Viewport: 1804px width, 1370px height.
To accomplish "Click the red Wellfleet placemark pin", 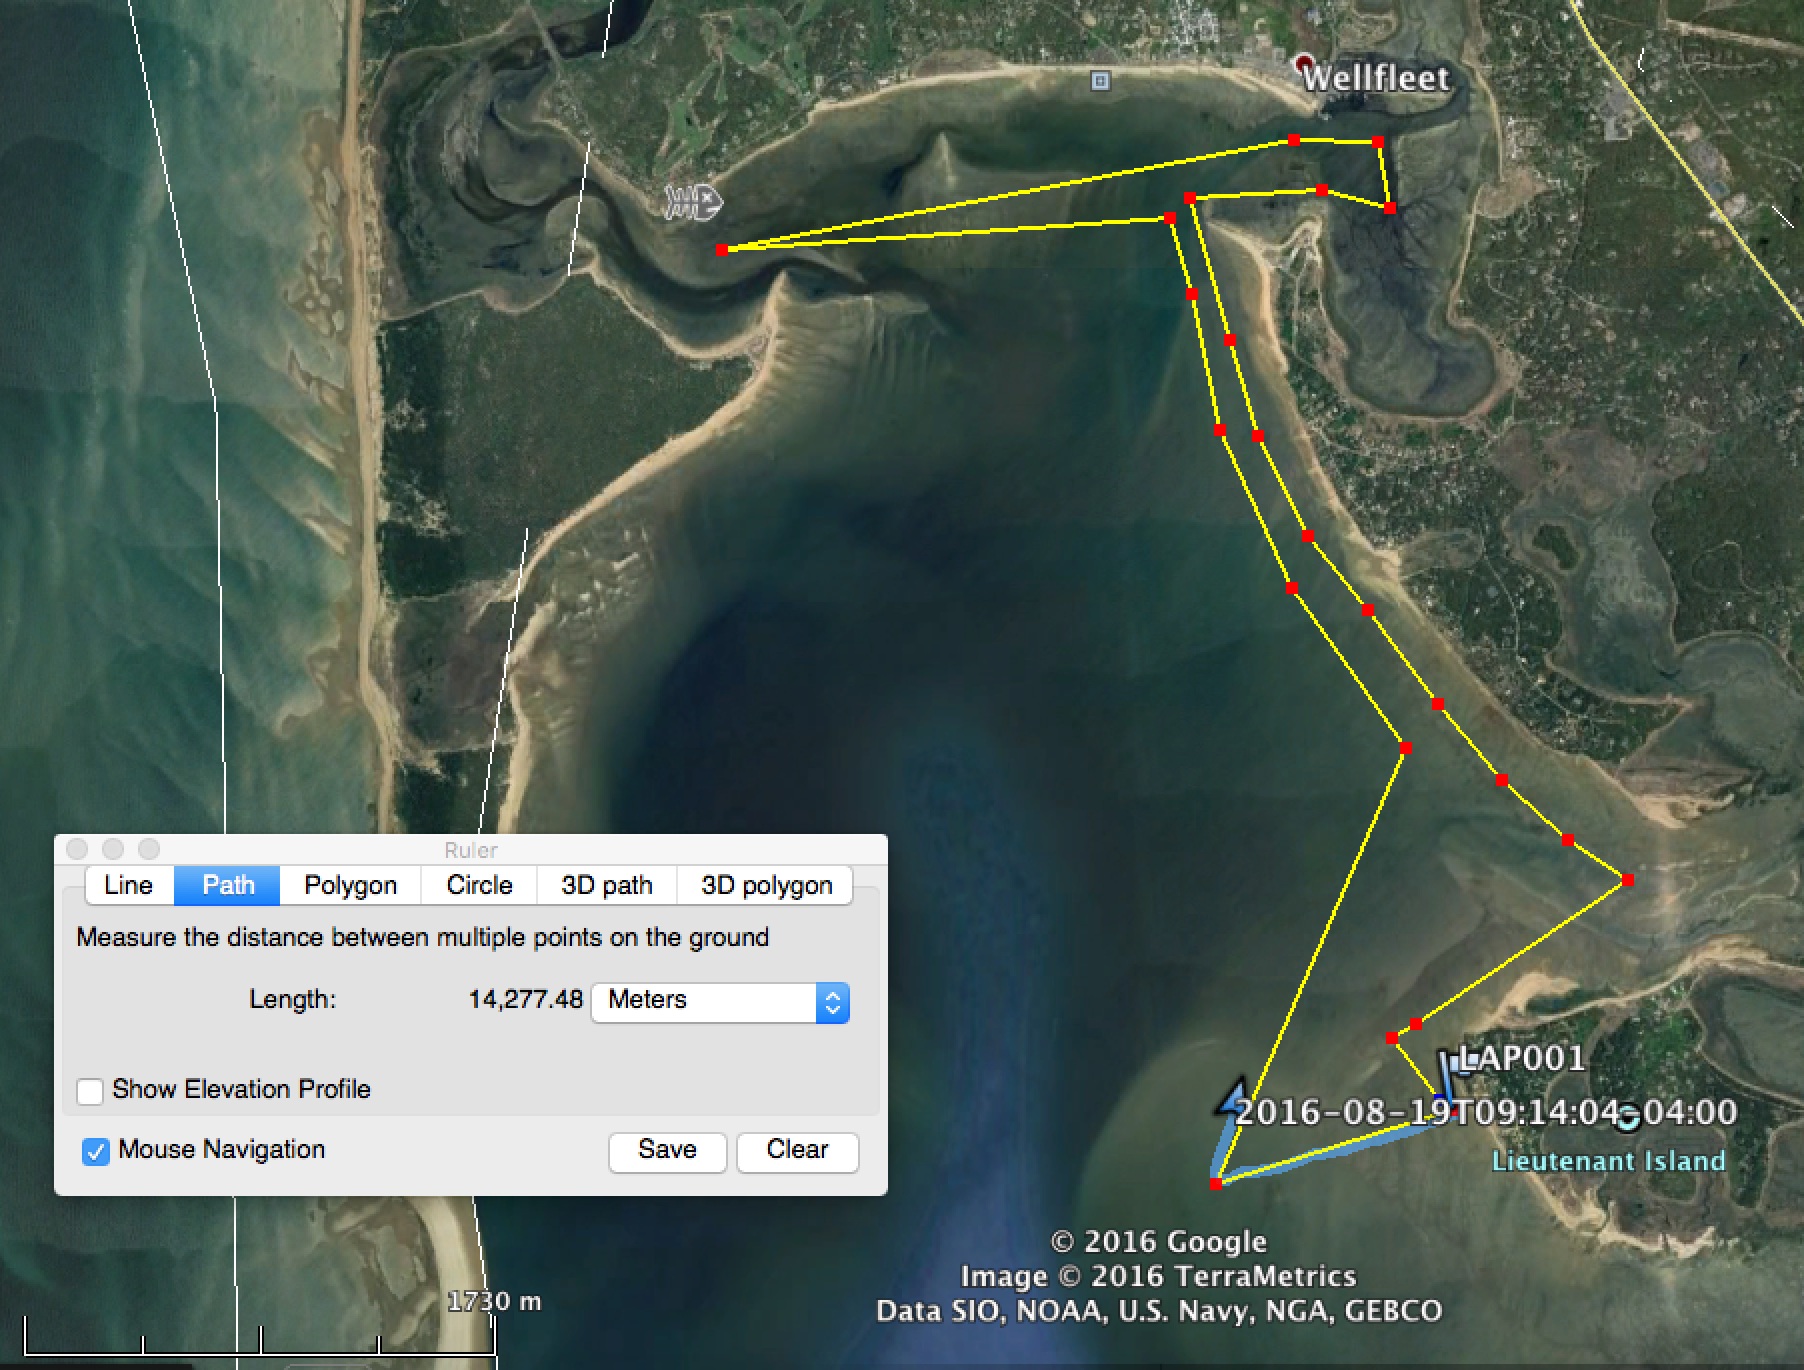I will [x=1304, y=64].
